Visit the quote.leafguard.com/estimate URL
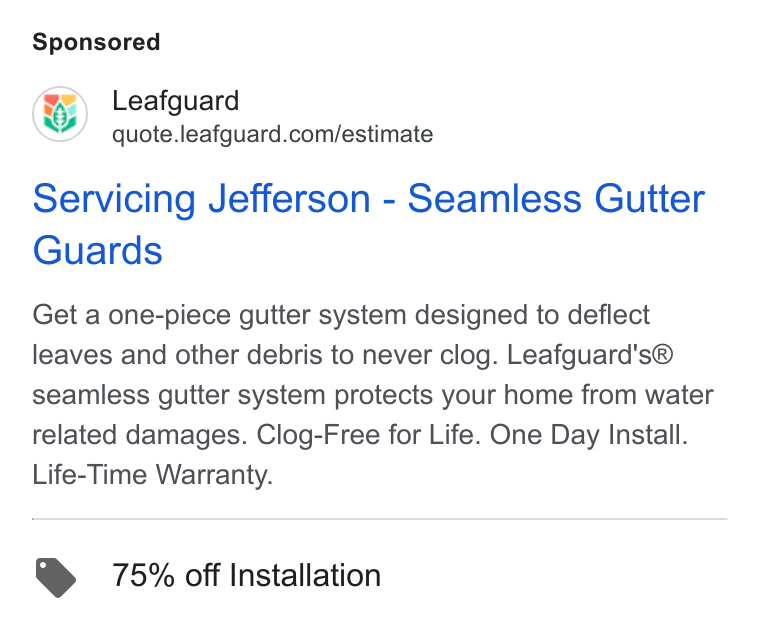The image size is (760, 636). click(x=272, y=134)
